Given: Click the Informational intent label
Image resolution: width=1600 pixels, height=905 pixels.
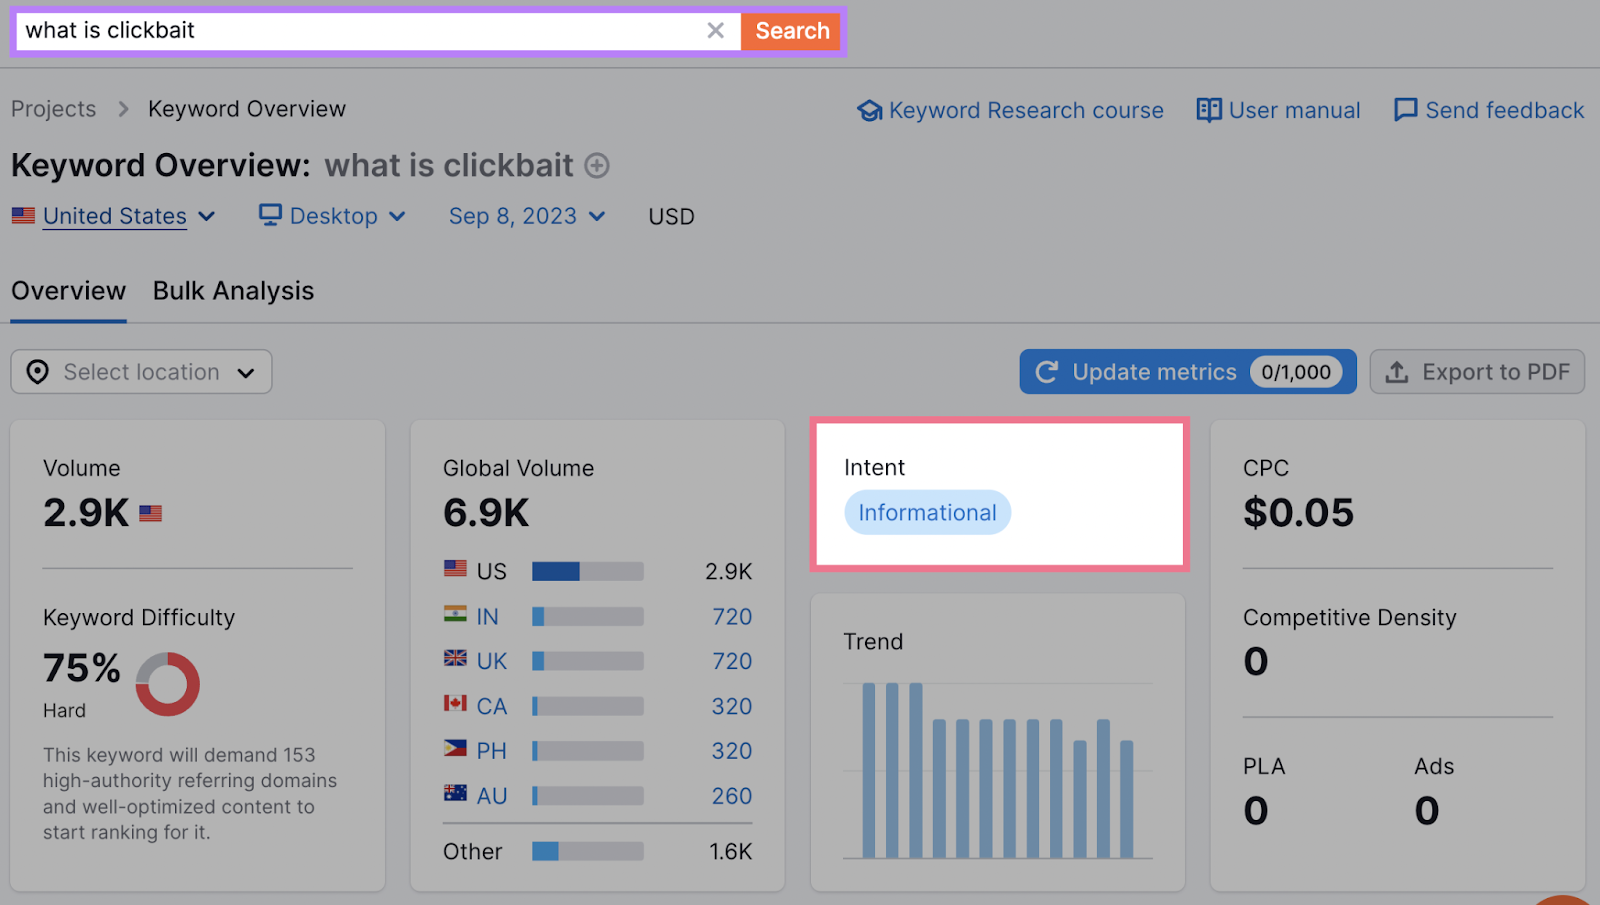Looking at the screenshot, I should coord(927,512).
